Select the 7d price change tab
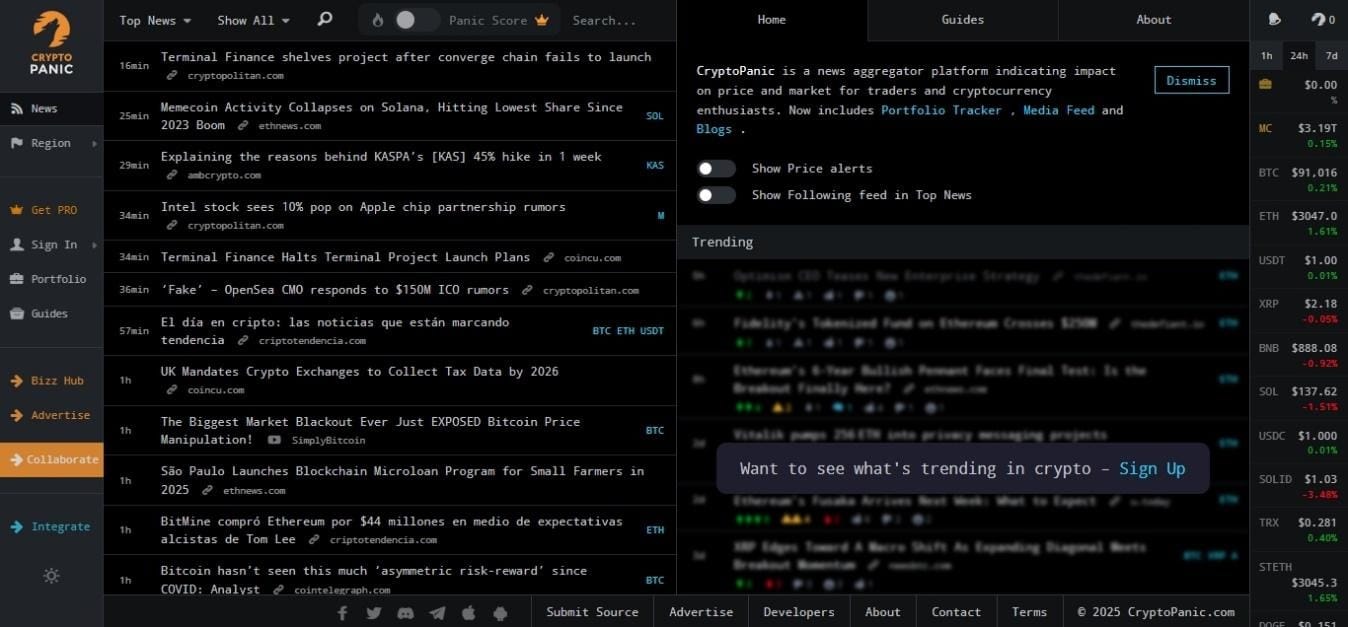The image size is (1348, 627). (1331, 55)
